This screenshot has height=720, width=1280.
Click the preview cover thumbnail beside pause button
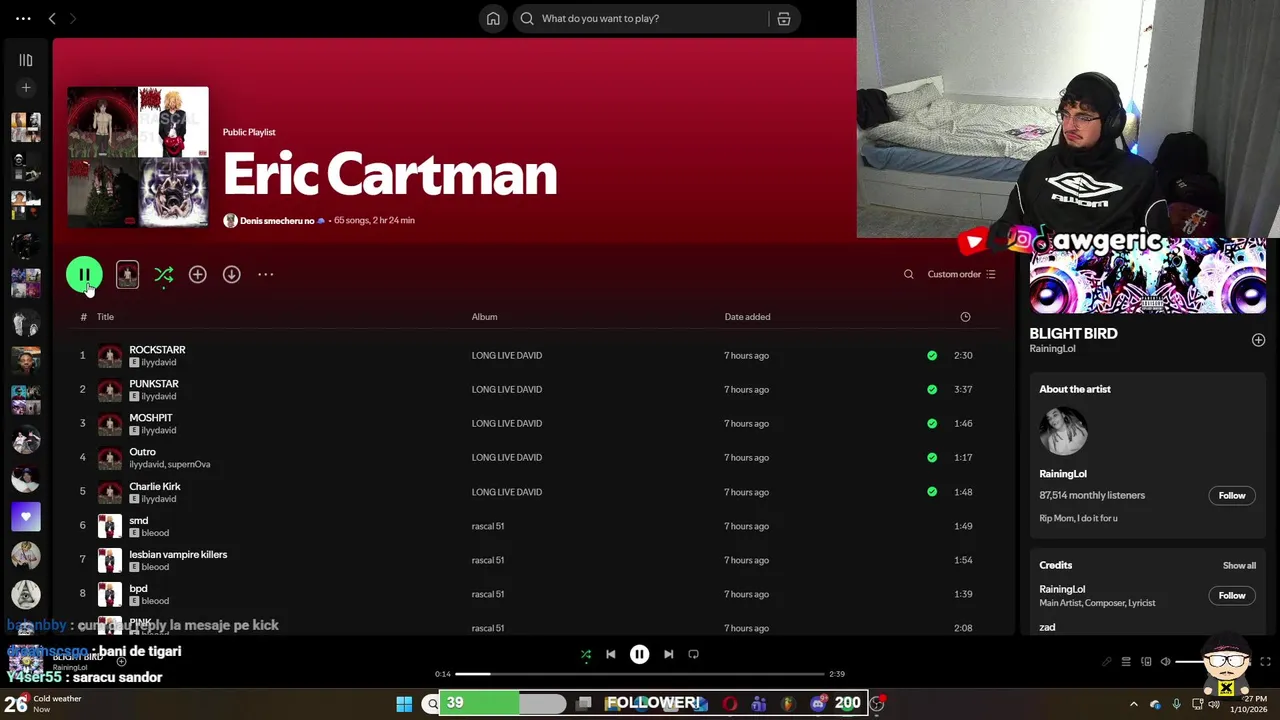[127, 274]
